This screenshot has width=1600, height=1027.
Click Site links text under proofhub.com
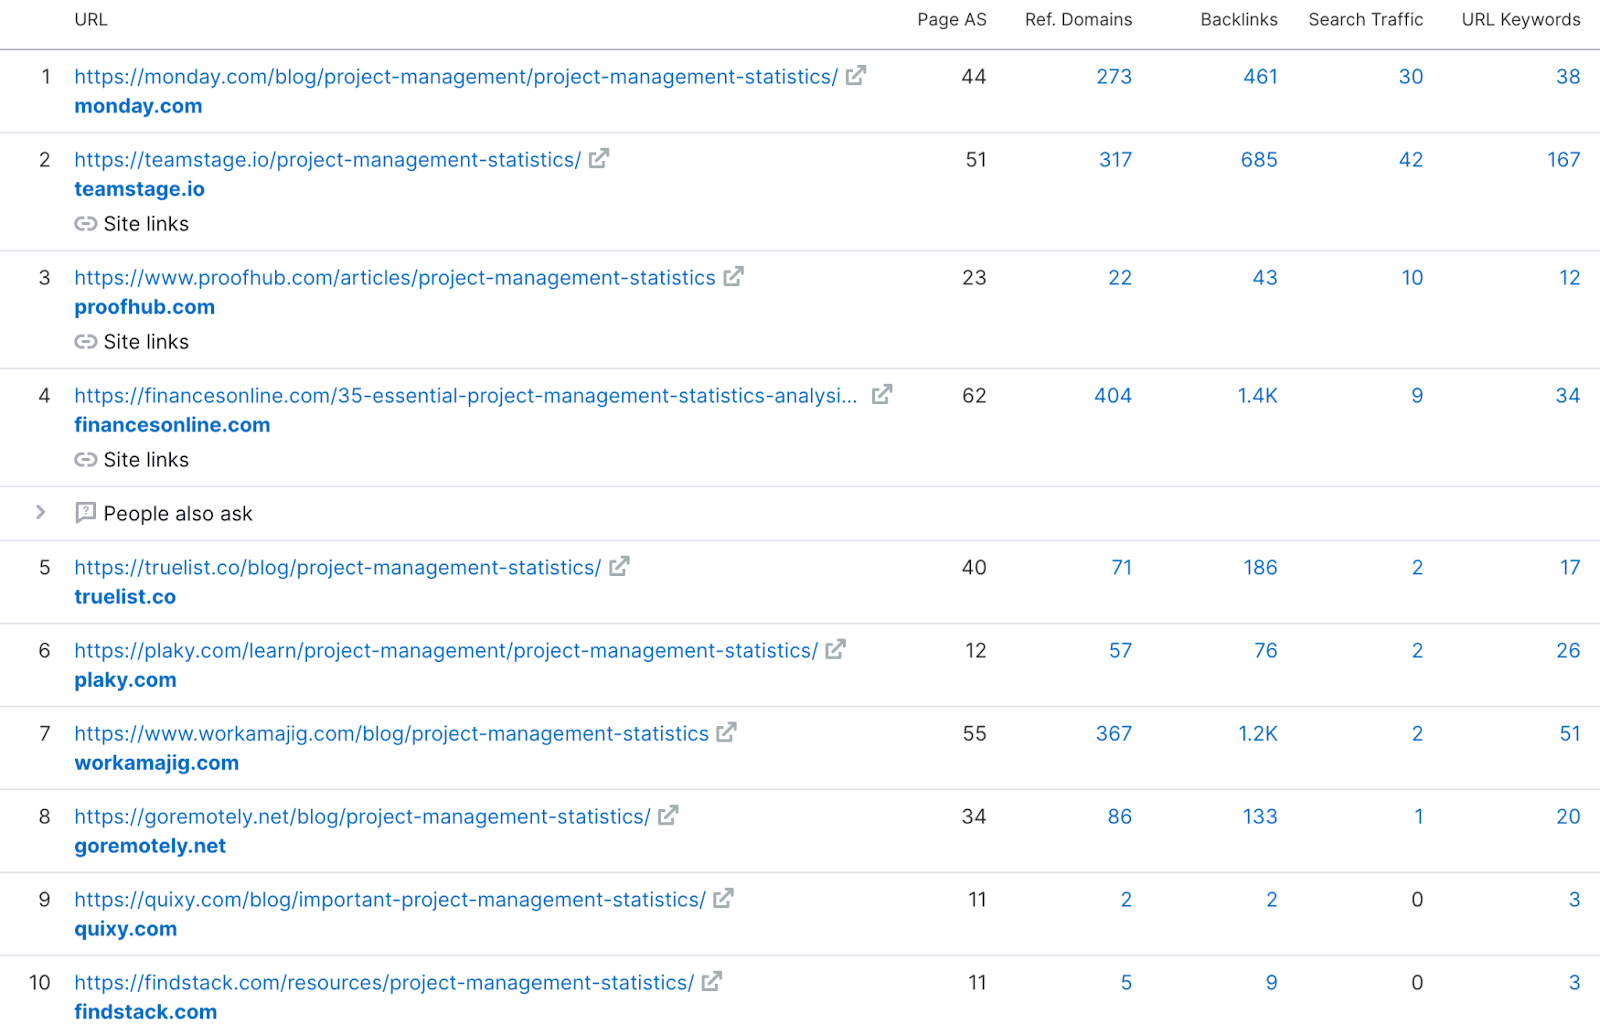(x=146, y=342)
